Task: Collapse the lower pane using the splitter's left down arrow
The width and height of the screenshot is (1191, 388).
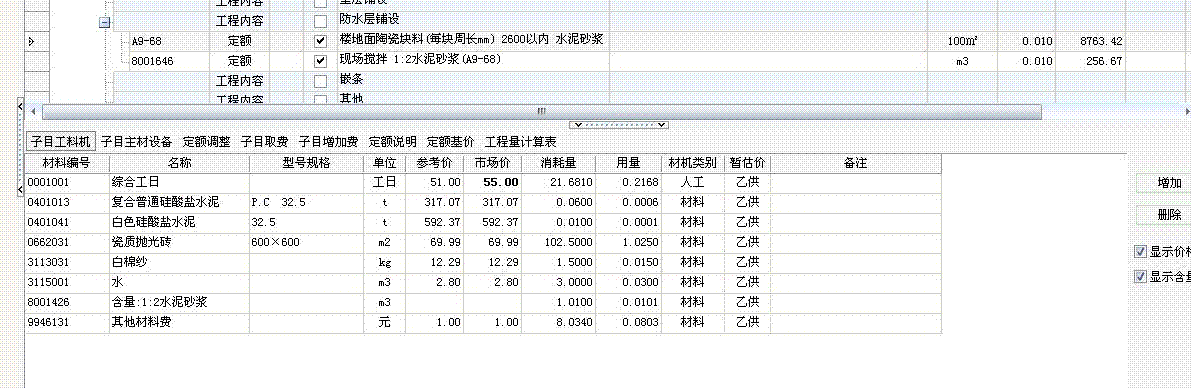Action: pyautogui.click(x=580, y=125)
